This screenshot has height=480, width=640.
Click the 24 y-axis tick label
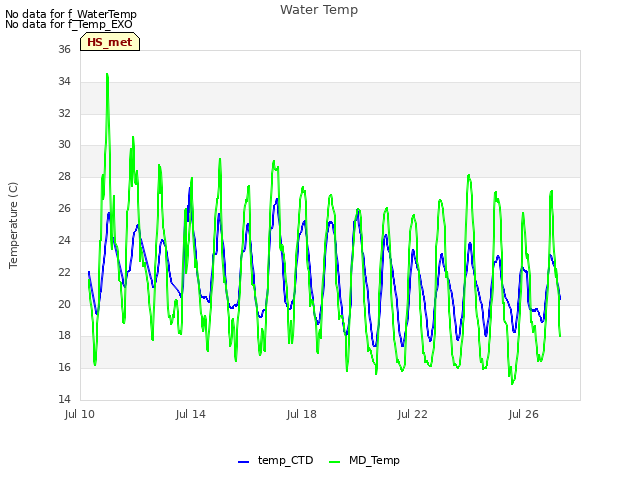pos(64,240)
